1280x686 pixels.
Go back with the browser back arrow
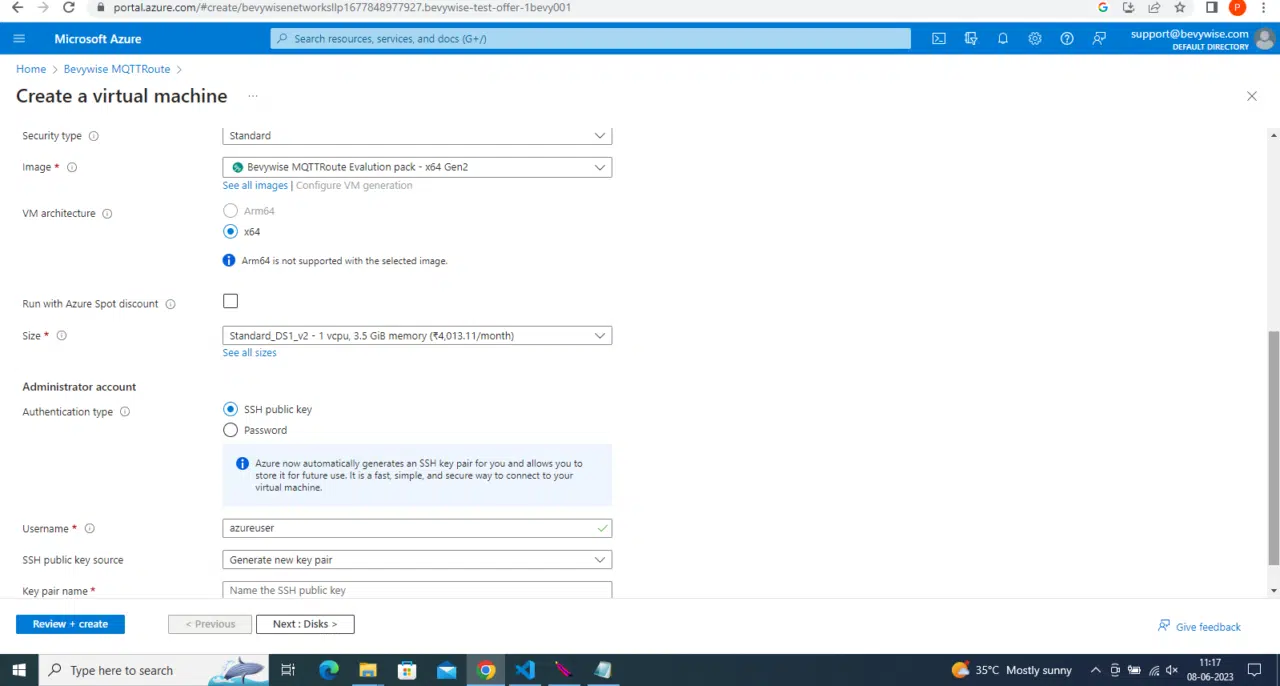pos(17,7)
